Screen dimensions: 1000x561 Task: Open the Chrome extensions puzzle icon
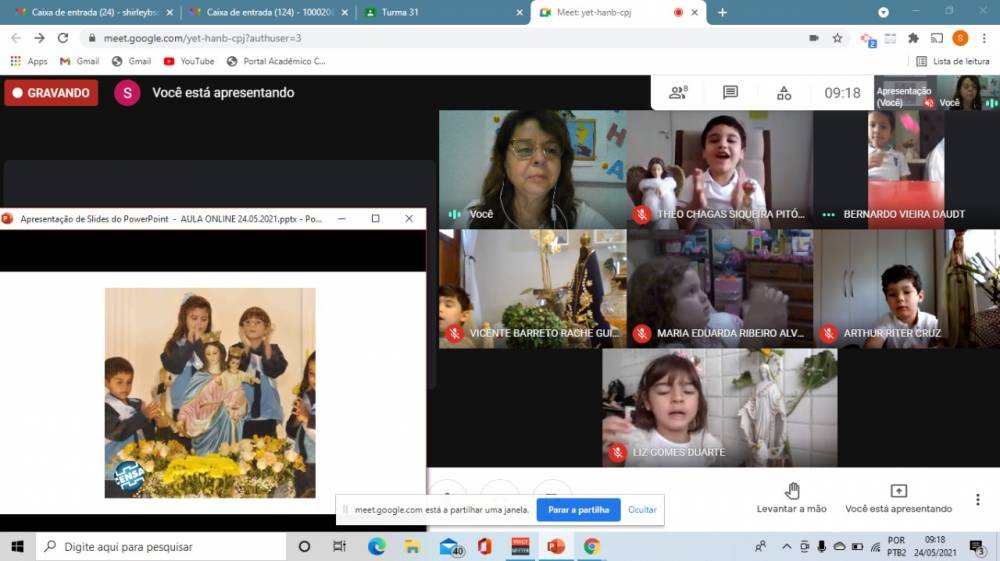coord(913,38)
